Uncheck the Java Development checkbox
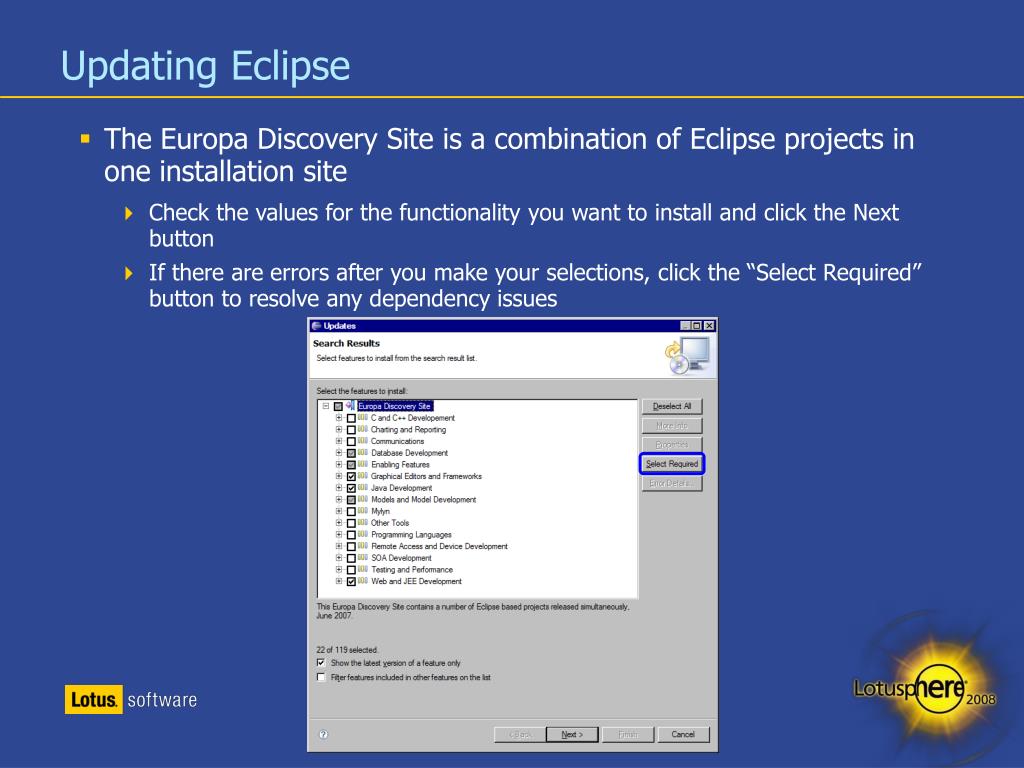 click(351, 488)
